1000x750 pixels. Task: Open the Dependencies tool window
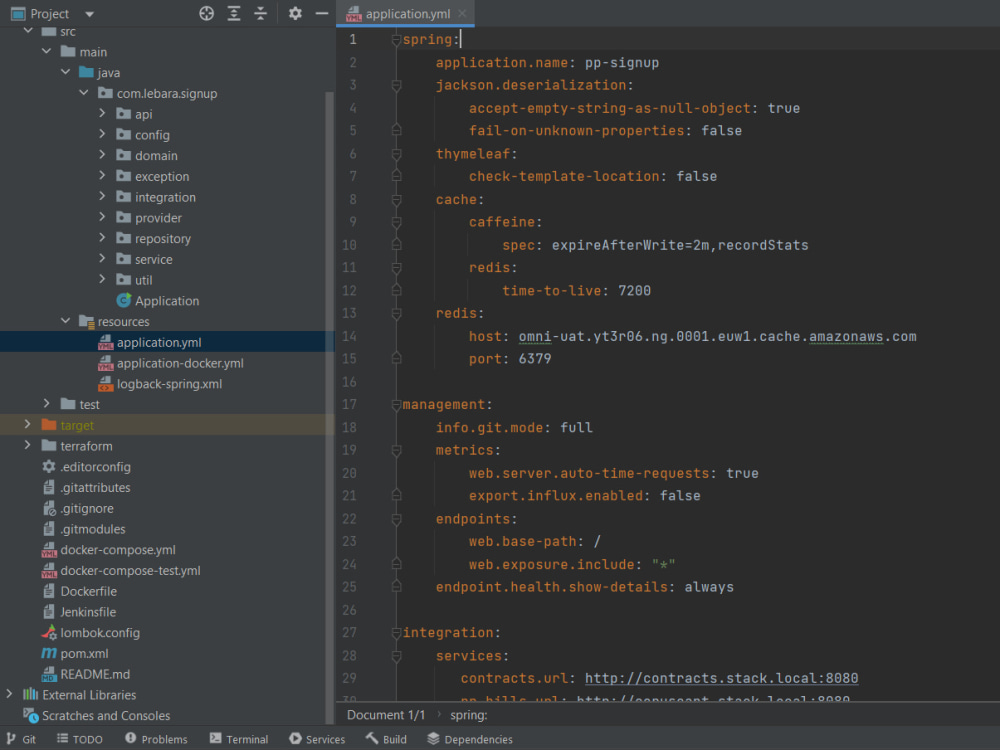click(x=470, y=739)
